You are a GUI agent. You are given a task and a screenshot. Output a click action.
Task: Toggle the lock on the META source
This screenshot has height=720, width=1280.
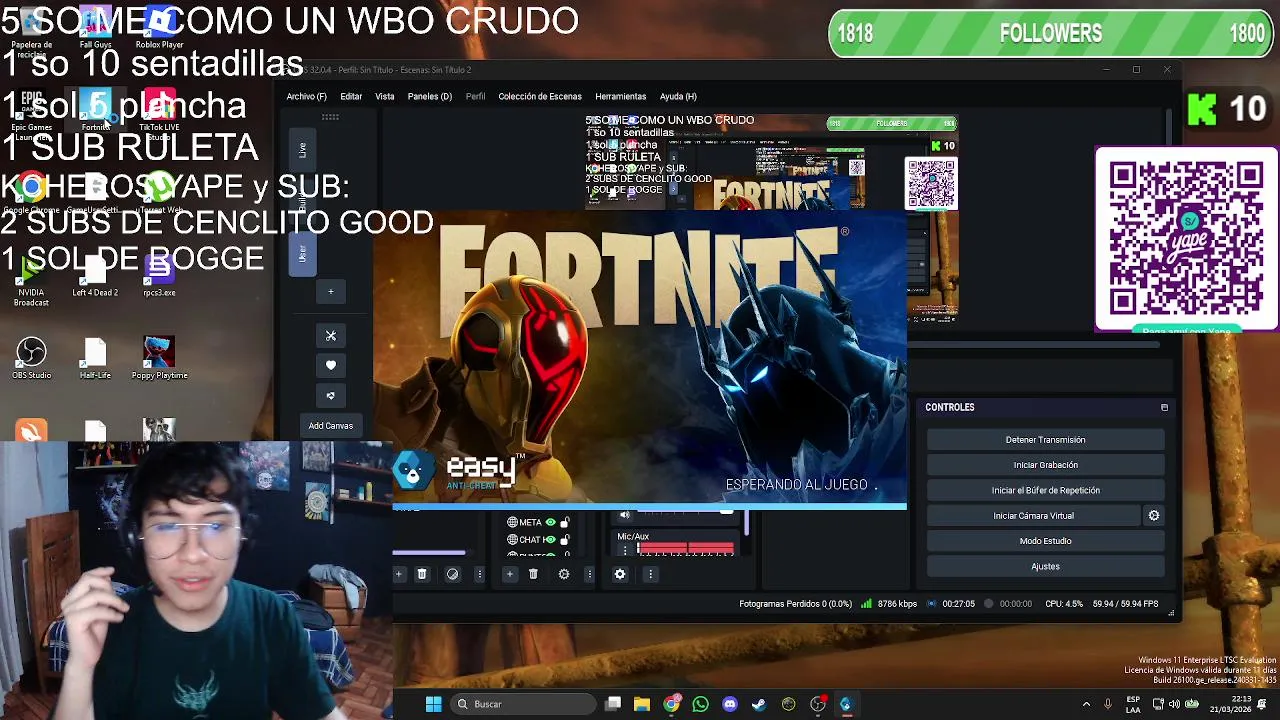(565, 522)
